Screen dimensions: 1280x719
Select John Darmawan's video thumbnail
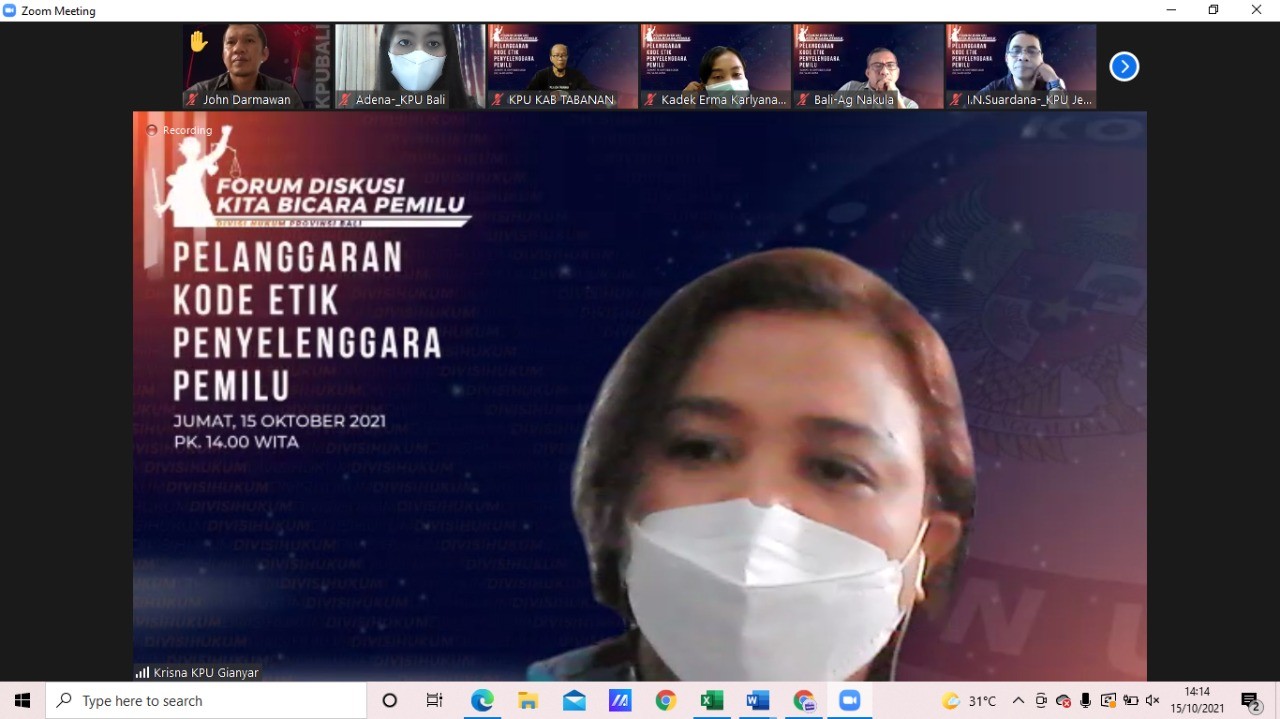click(x=257, y=60)
